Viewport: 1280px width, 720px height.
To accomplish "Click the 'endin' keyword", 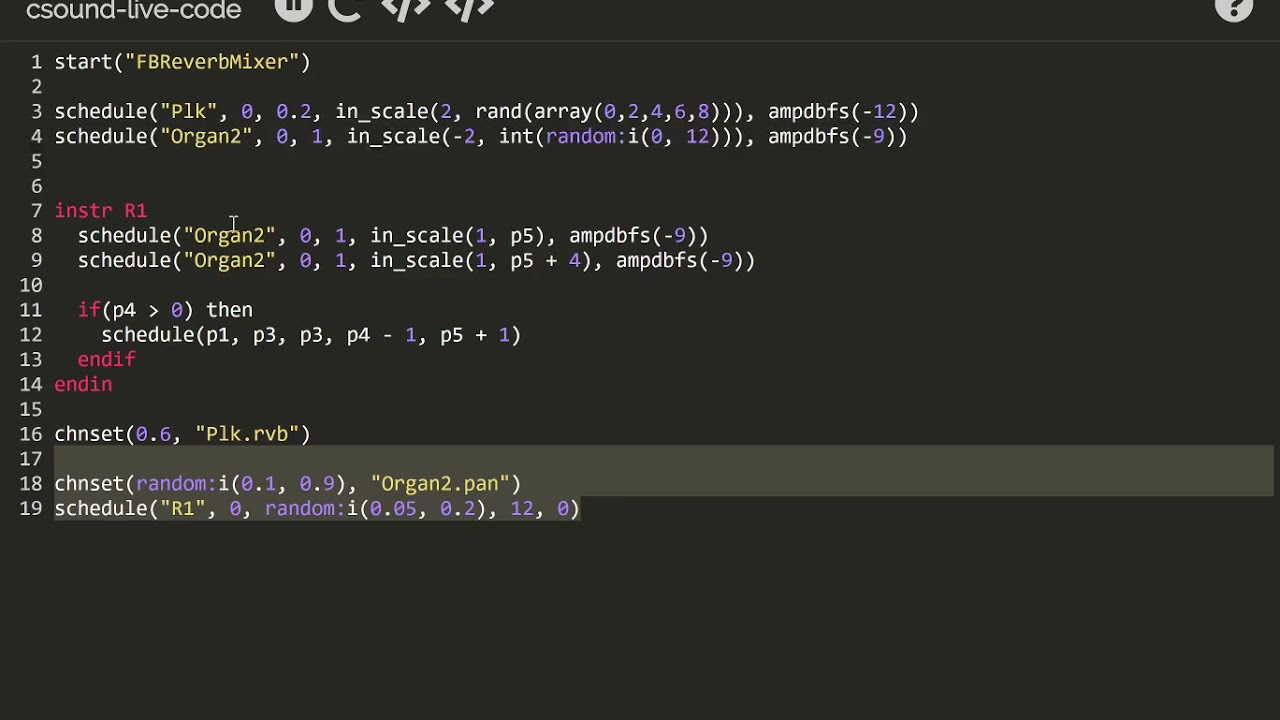I will [83, 385].
